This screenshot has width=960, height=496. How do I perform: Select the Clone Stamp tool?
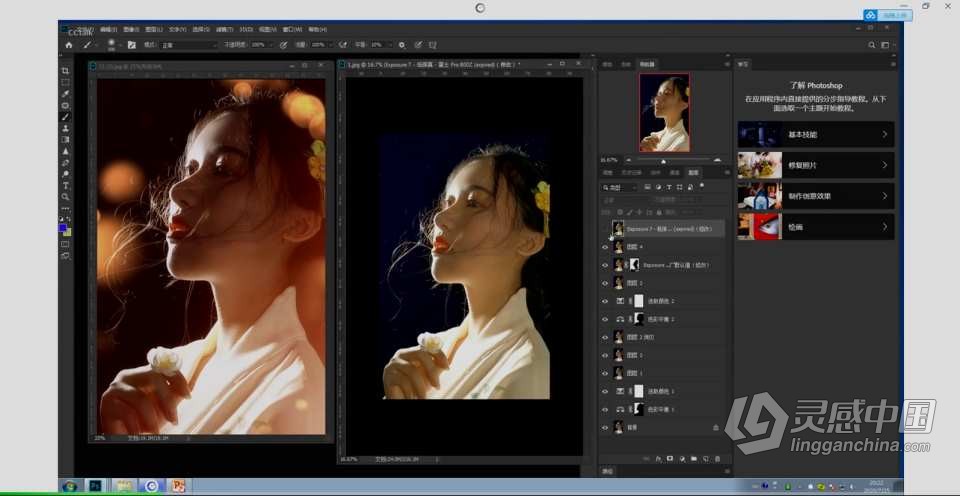(x=65, y=129)
